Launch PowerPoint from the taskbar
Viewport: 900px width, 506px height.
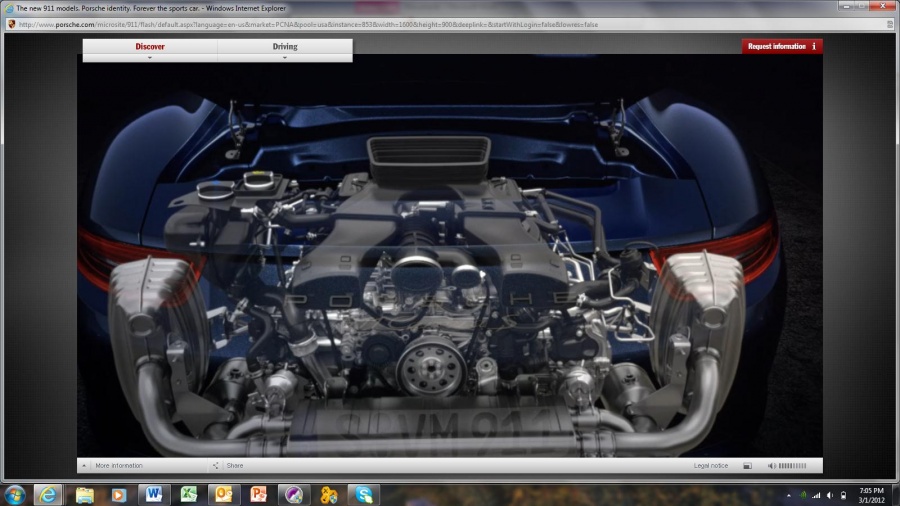pyautogui.click(x=258, y=495)
